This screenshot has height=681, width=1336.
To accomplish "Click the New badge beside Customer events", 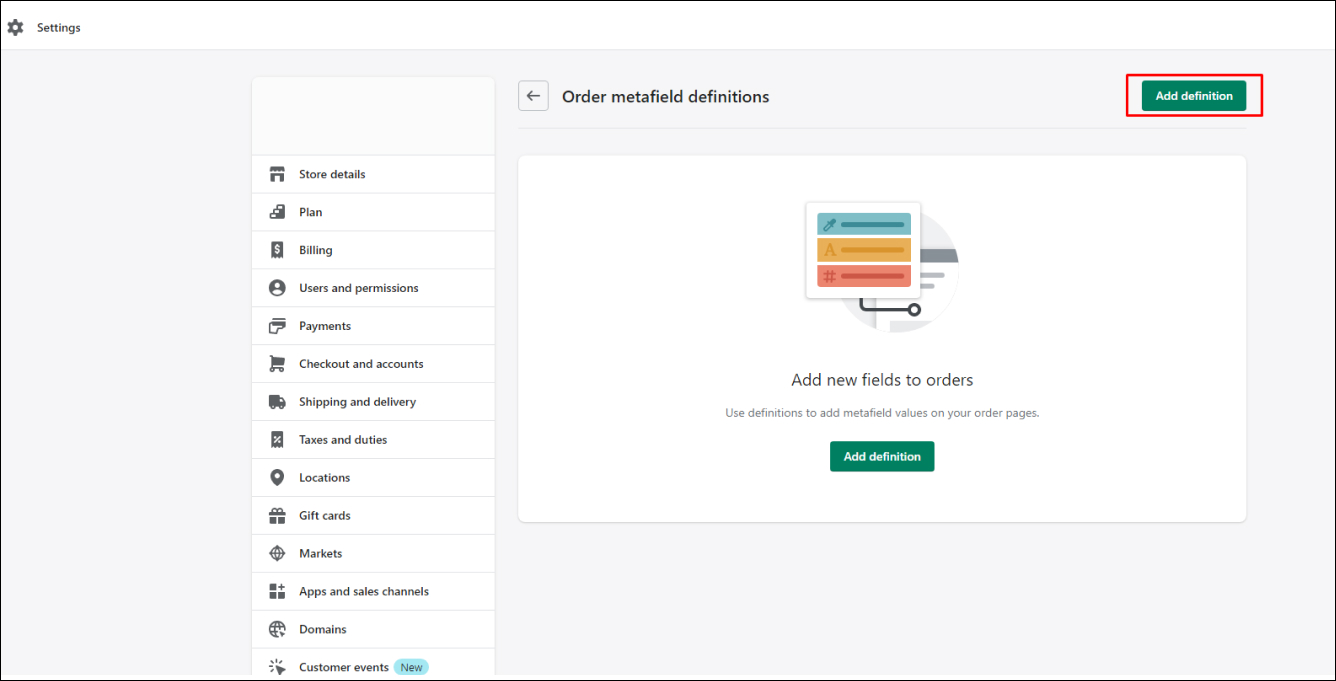I will click(411, 667).
